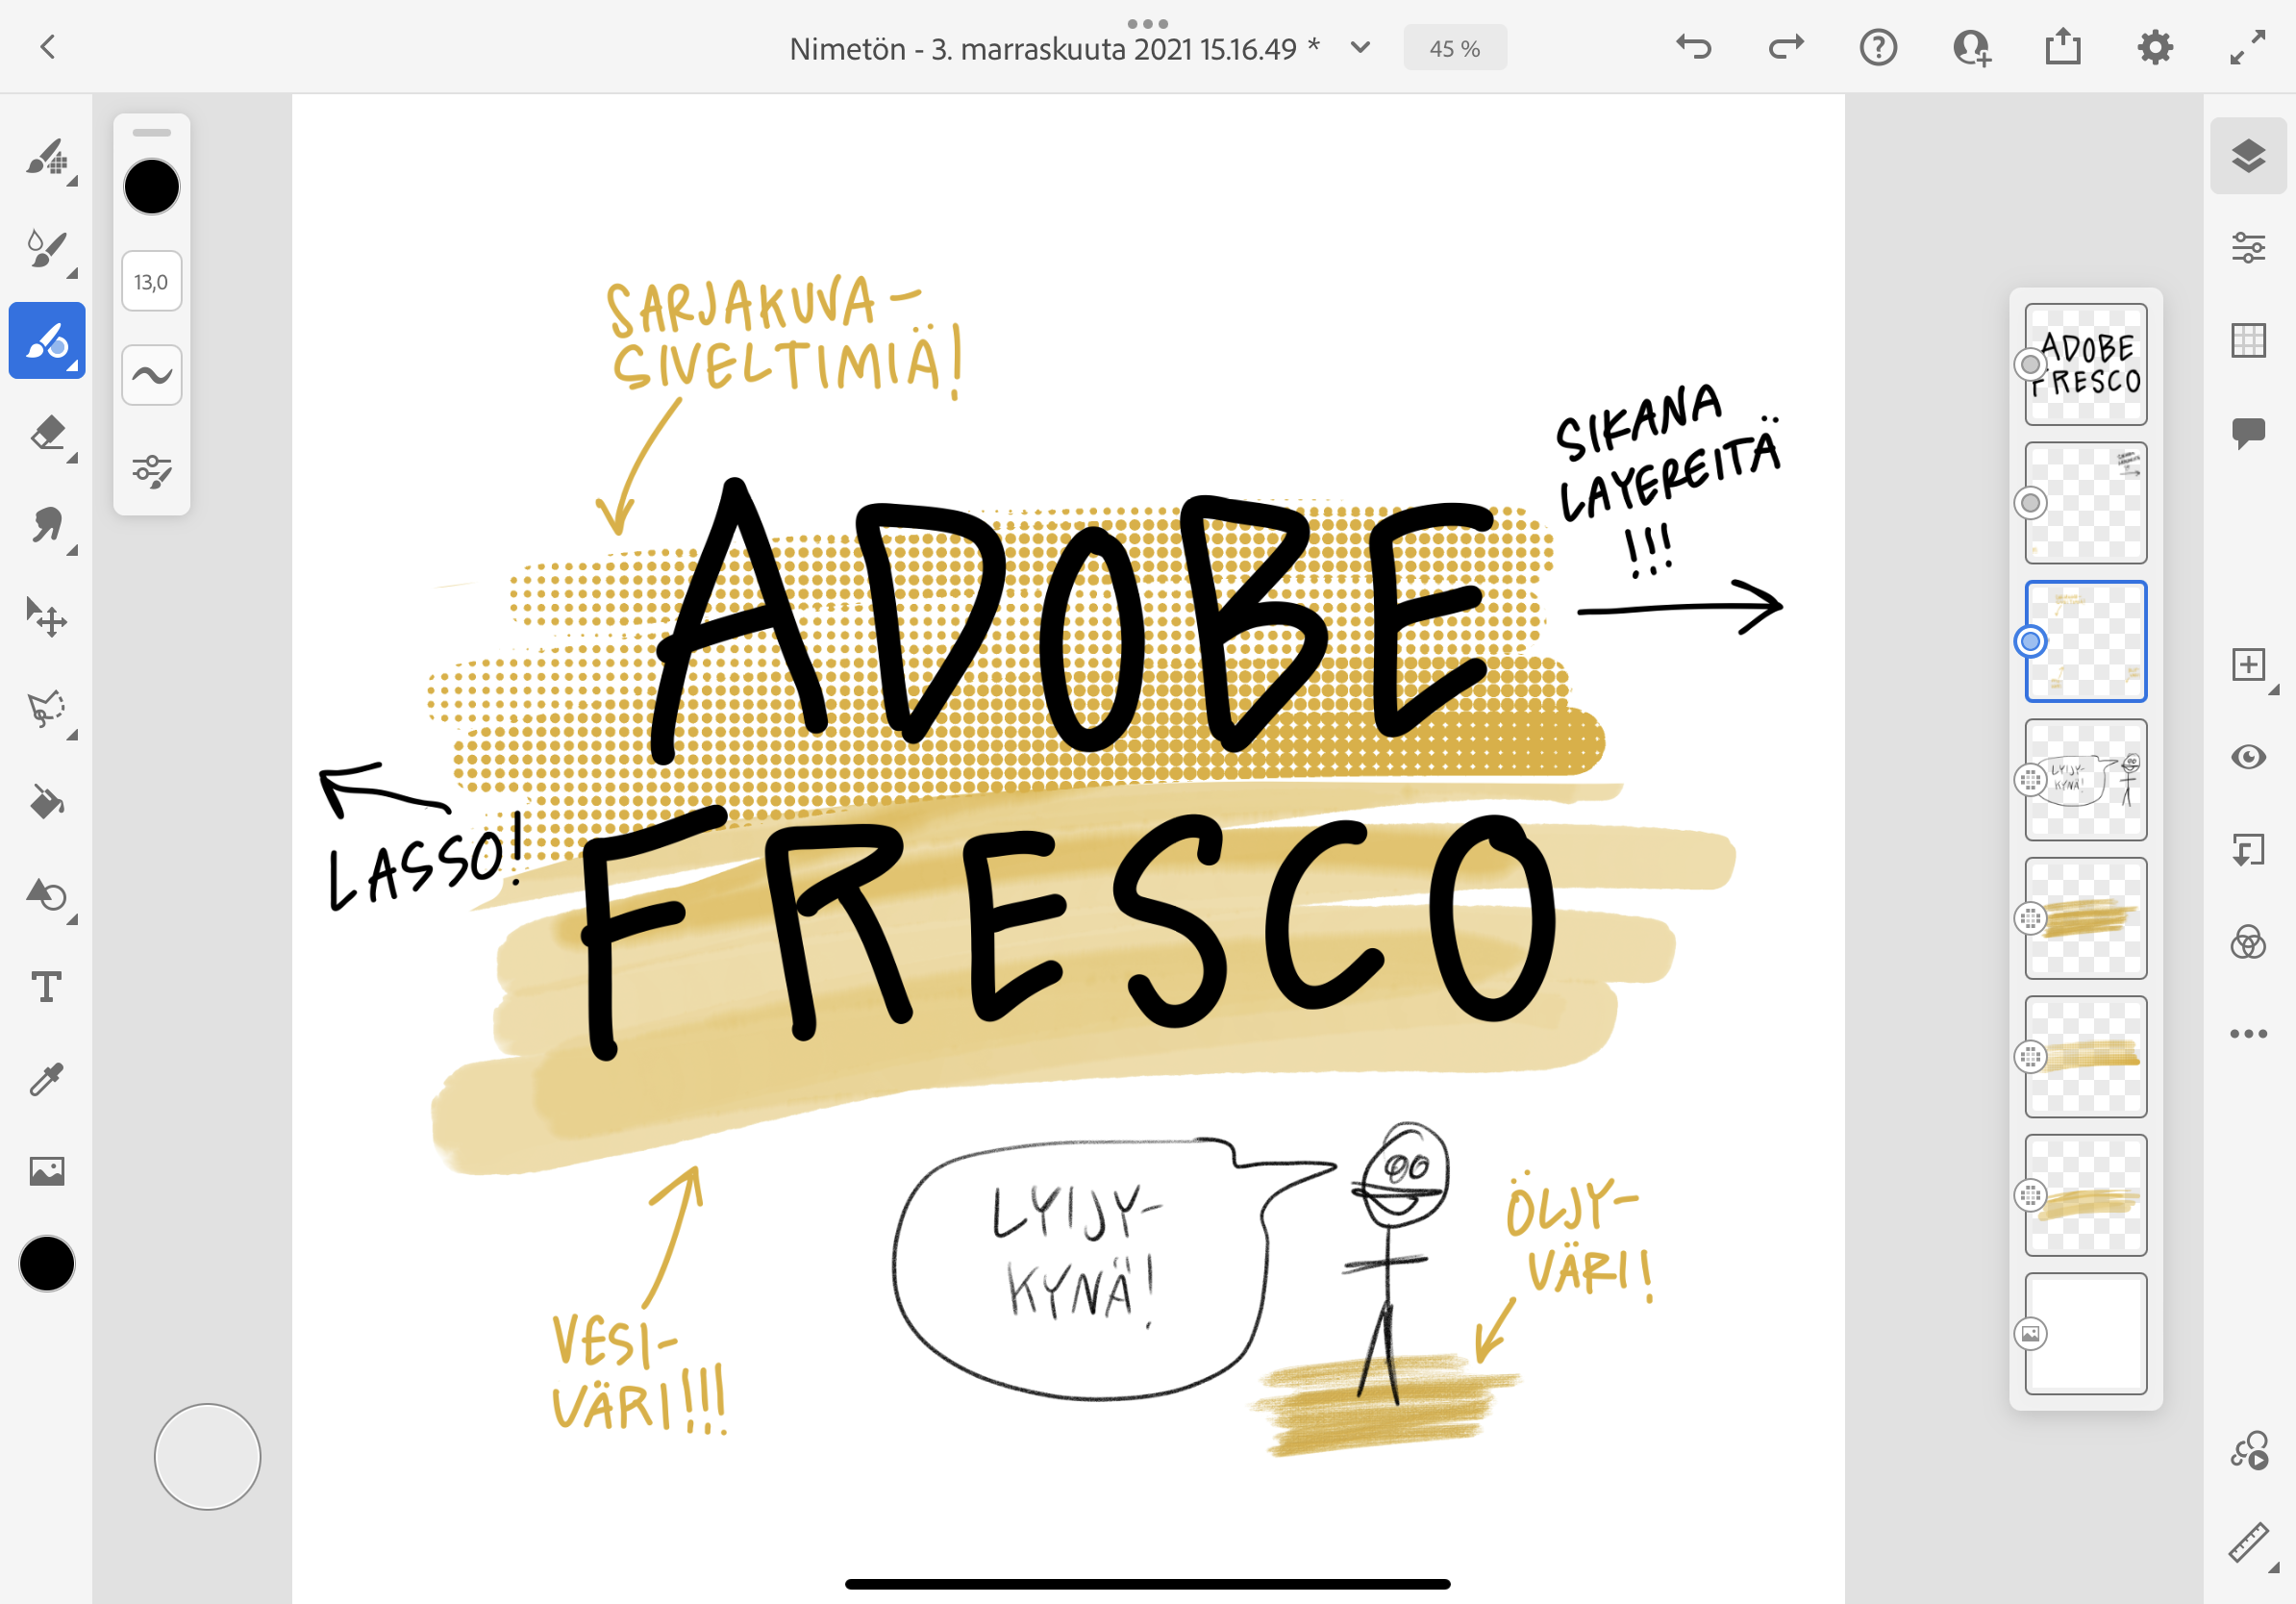The height and width of the screenshot is (1604, 2296).
Task: Click layer type badge on second layer
Action: [x=2030, y=503]
